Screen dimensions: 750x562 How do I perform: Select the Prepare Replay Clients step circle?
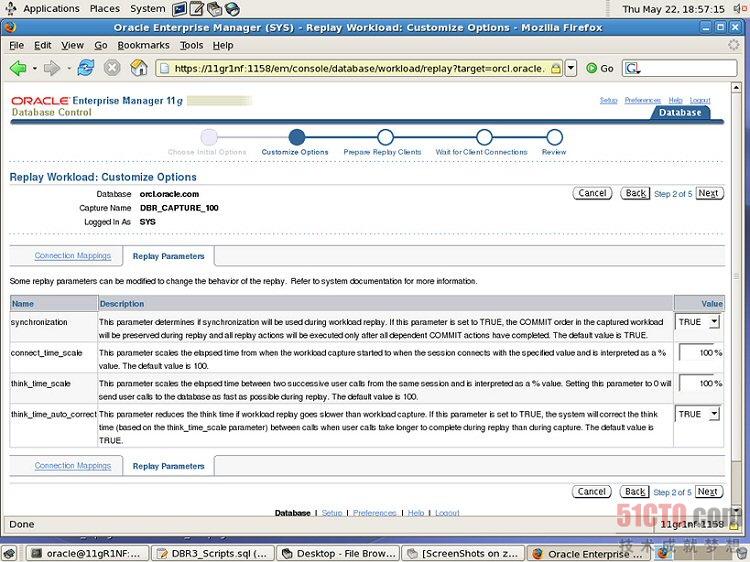tap(385, 137)
